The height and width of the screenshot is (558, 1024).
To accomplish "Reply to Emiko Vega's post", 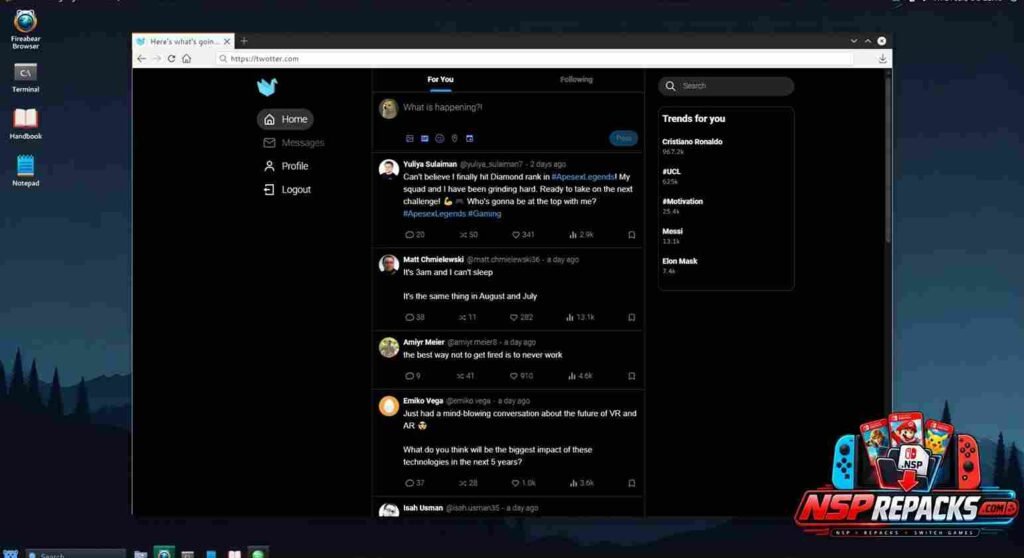I will pos(415,484).
